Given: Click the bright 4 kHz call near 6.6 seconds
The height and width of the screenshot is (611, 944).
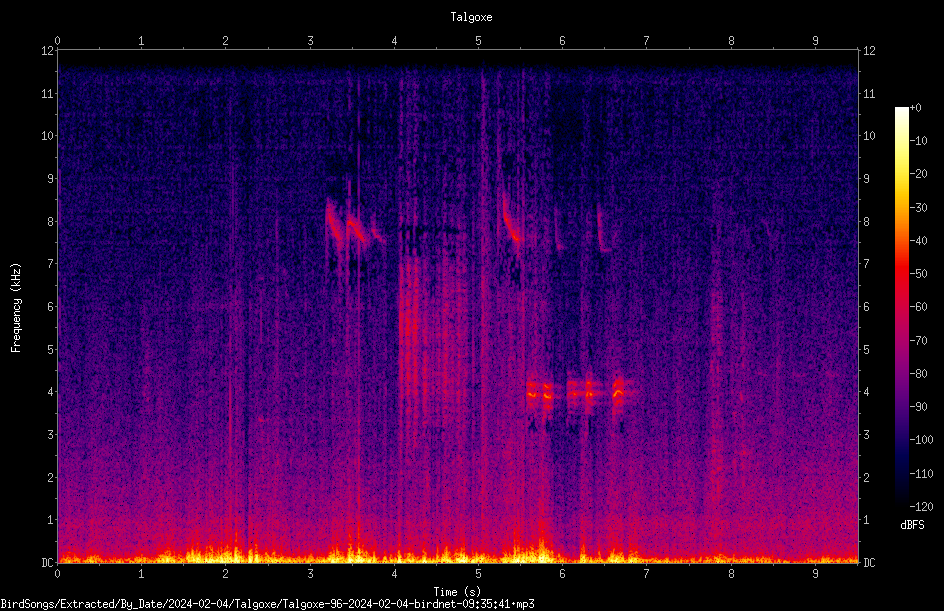Looking at the screenshot, I should click(x=618, y=394).
